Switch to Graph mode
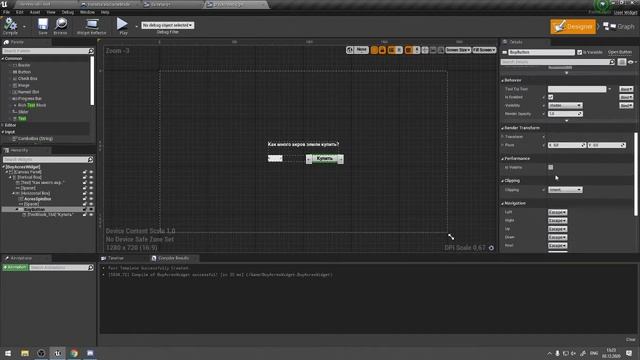The width and height of the screenshot is (640, 360). point(619,27)
